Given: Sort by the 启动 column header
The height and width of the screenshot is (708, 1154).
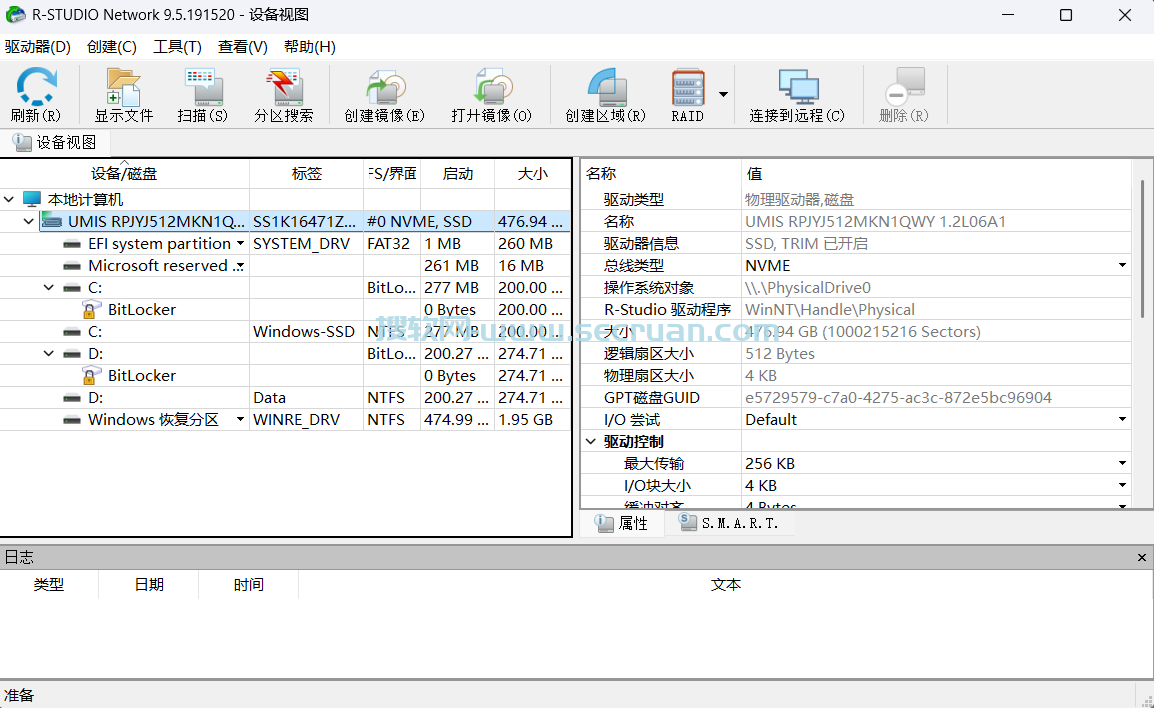Looking at the screenshot, I should 458,174.
